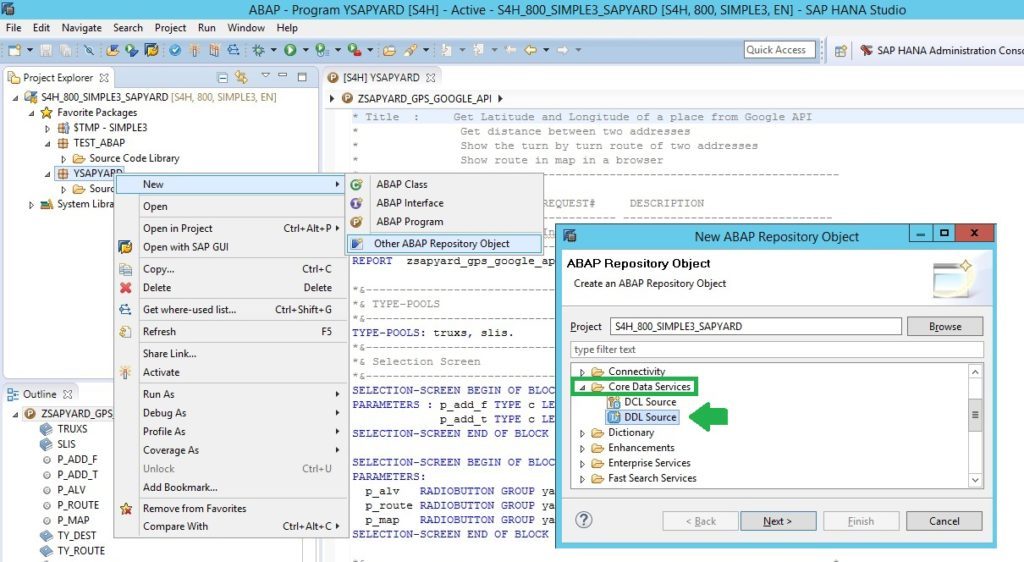The width and height of the screenshot is (1024, 562).
Task: Expand the Dictionary folder
Action: pos(582,433)
